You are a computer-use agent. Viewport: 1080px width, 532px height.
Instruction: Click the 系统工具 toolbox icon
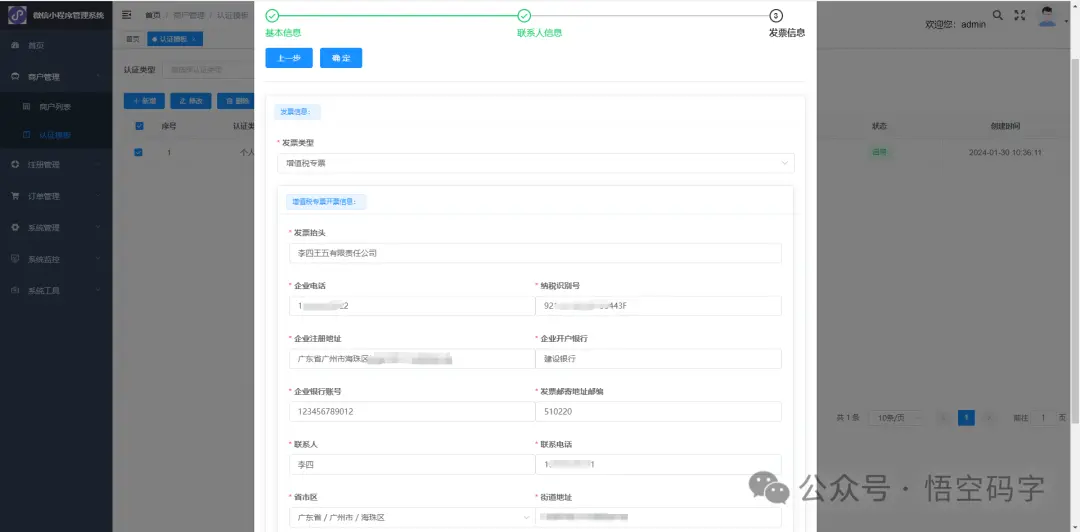(x=15, y=291)
